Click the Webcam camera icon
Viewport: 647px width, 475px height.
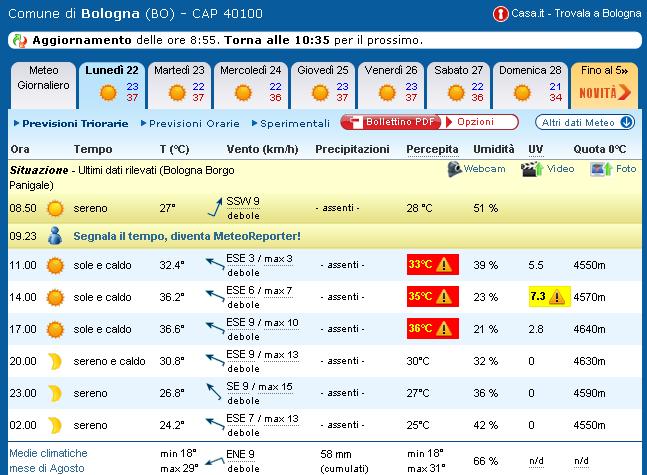pos(455,169)
